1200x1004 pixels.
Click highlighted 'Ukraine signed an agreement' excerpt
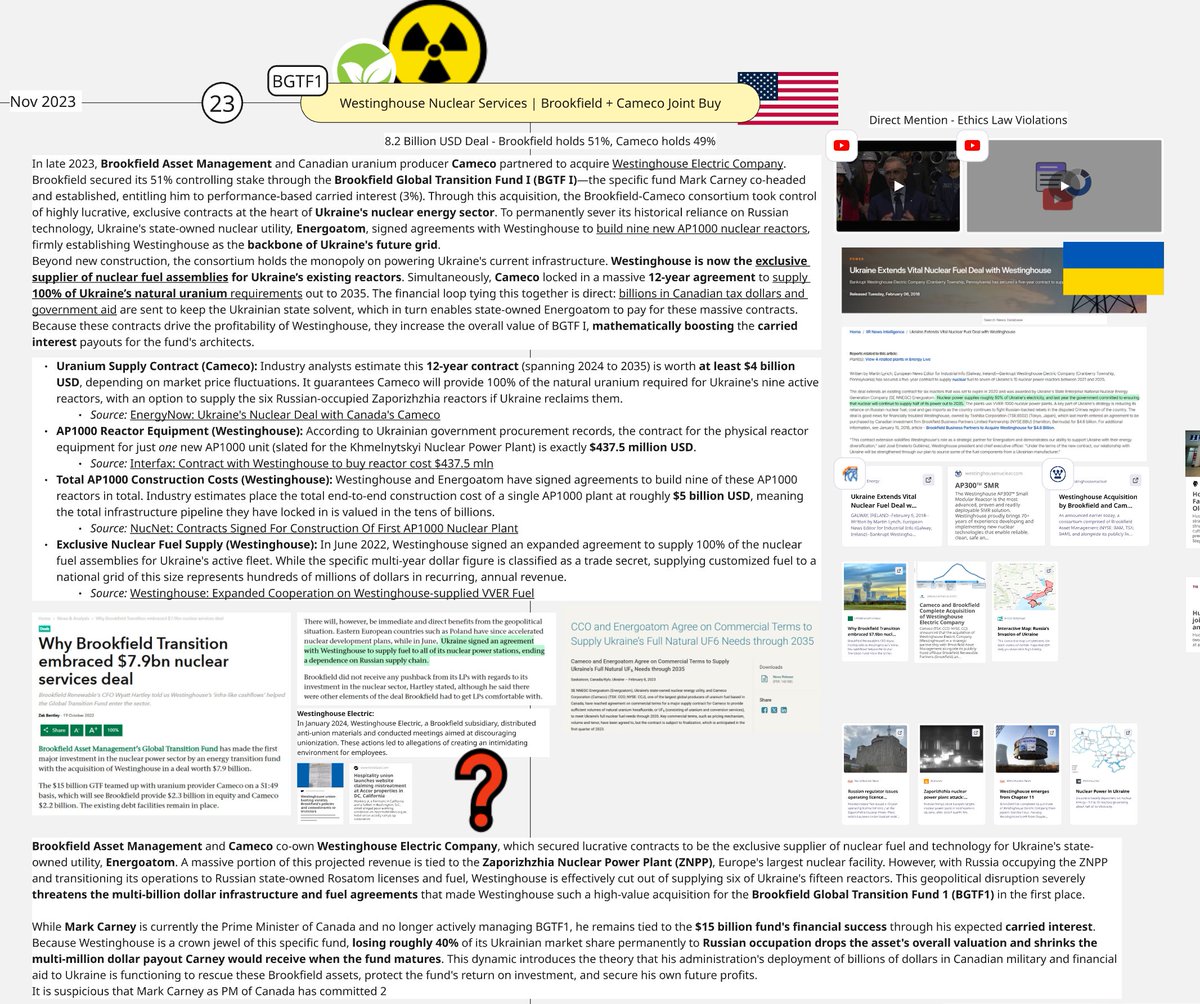pos(422,649)
